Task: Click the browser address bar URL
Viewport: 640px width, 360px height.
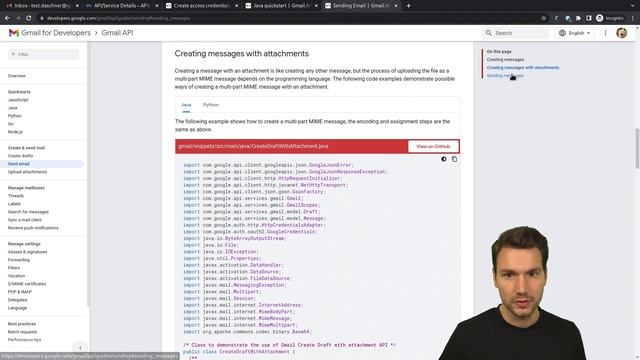Action: click(x=118, y=18)
